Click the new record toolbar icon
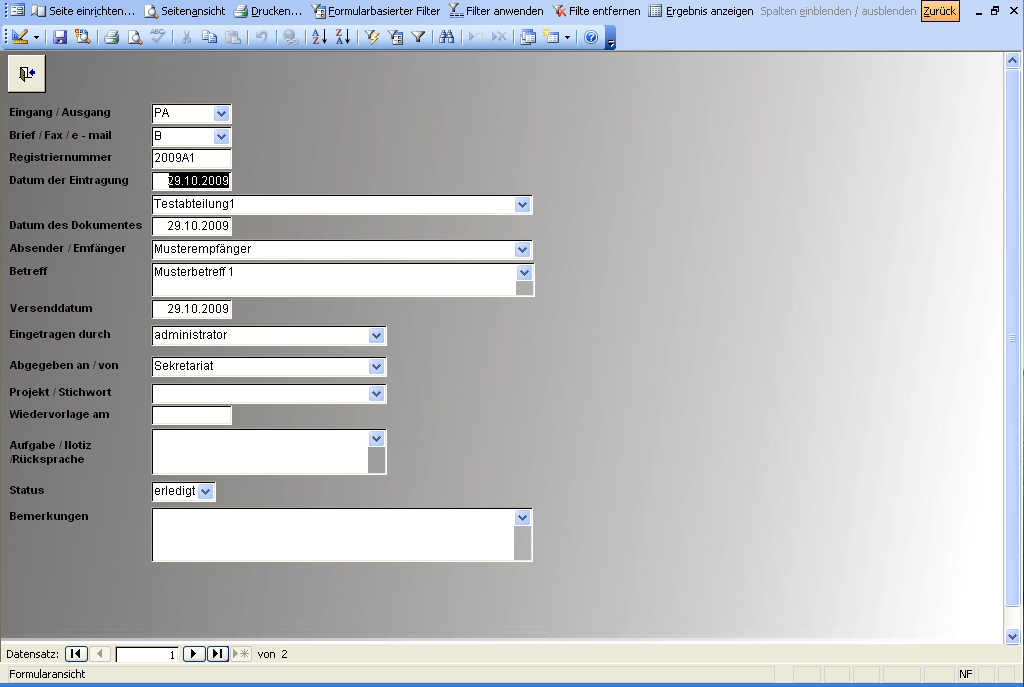 [x=476, y=37]
